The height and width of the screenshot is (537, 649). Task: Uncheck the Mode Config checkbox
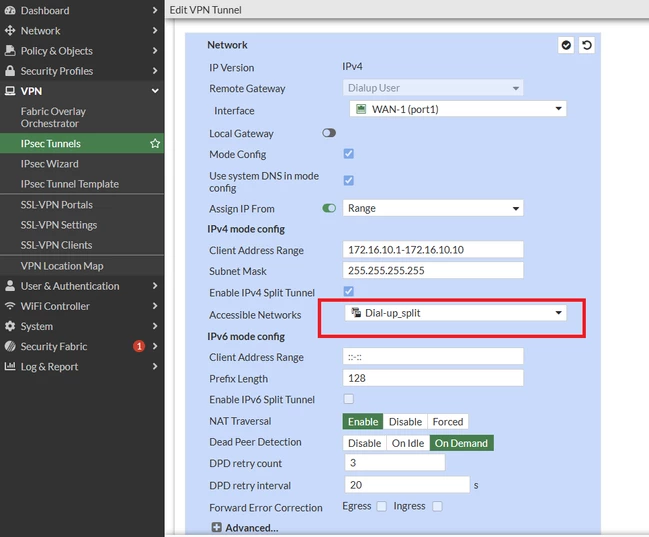tap(349, 154)
